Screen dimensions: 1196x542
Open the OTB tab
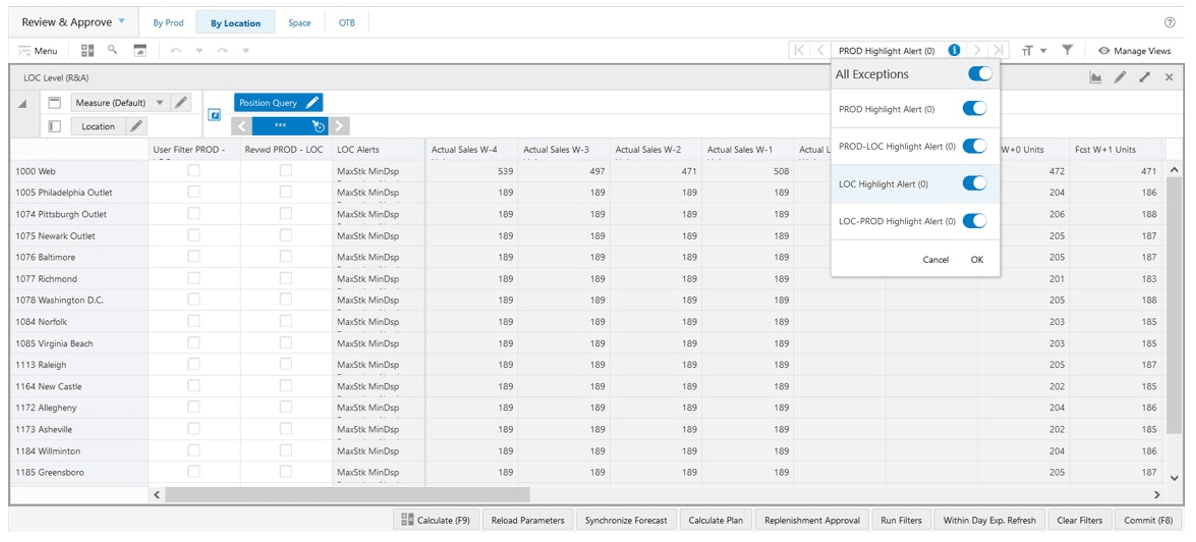[x=347, y=23]
